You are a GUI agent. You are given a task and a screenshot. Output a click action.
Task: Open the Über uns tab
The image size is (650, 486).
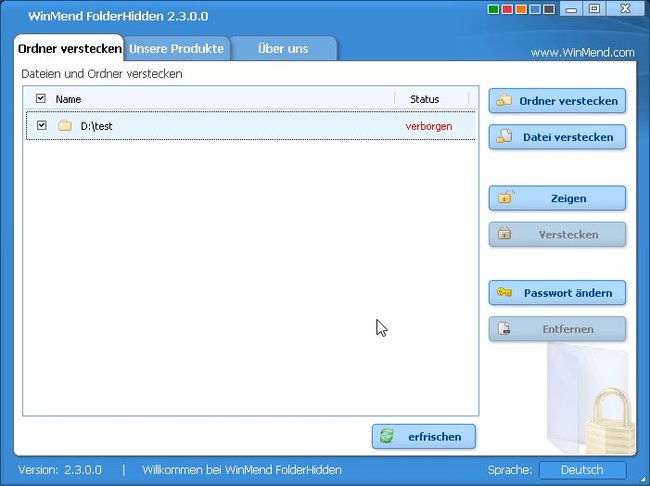[x=283, y=49]
